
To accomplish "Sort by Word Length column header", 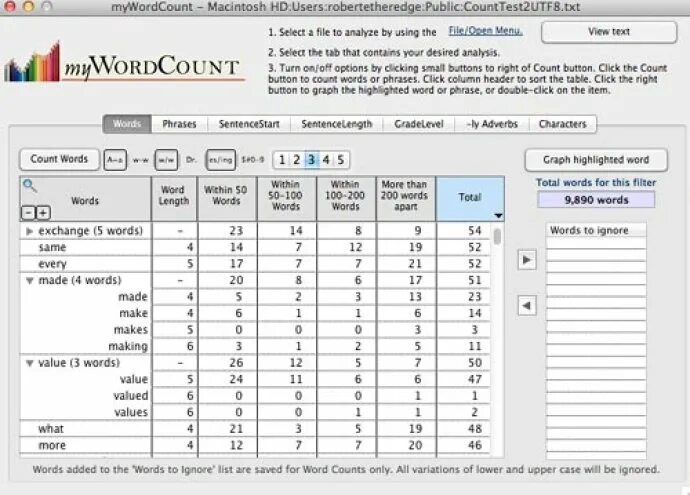I will [x=174, y=199].
